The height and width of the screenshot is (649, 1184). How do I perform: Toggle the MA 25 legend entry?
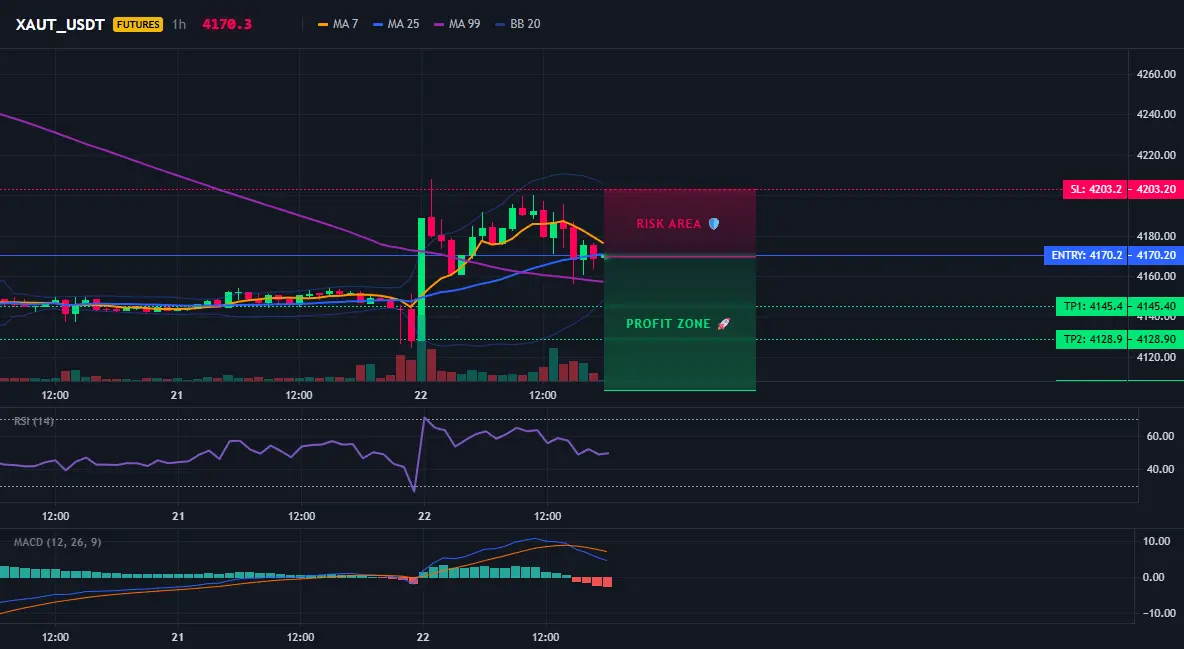(396, 24)
